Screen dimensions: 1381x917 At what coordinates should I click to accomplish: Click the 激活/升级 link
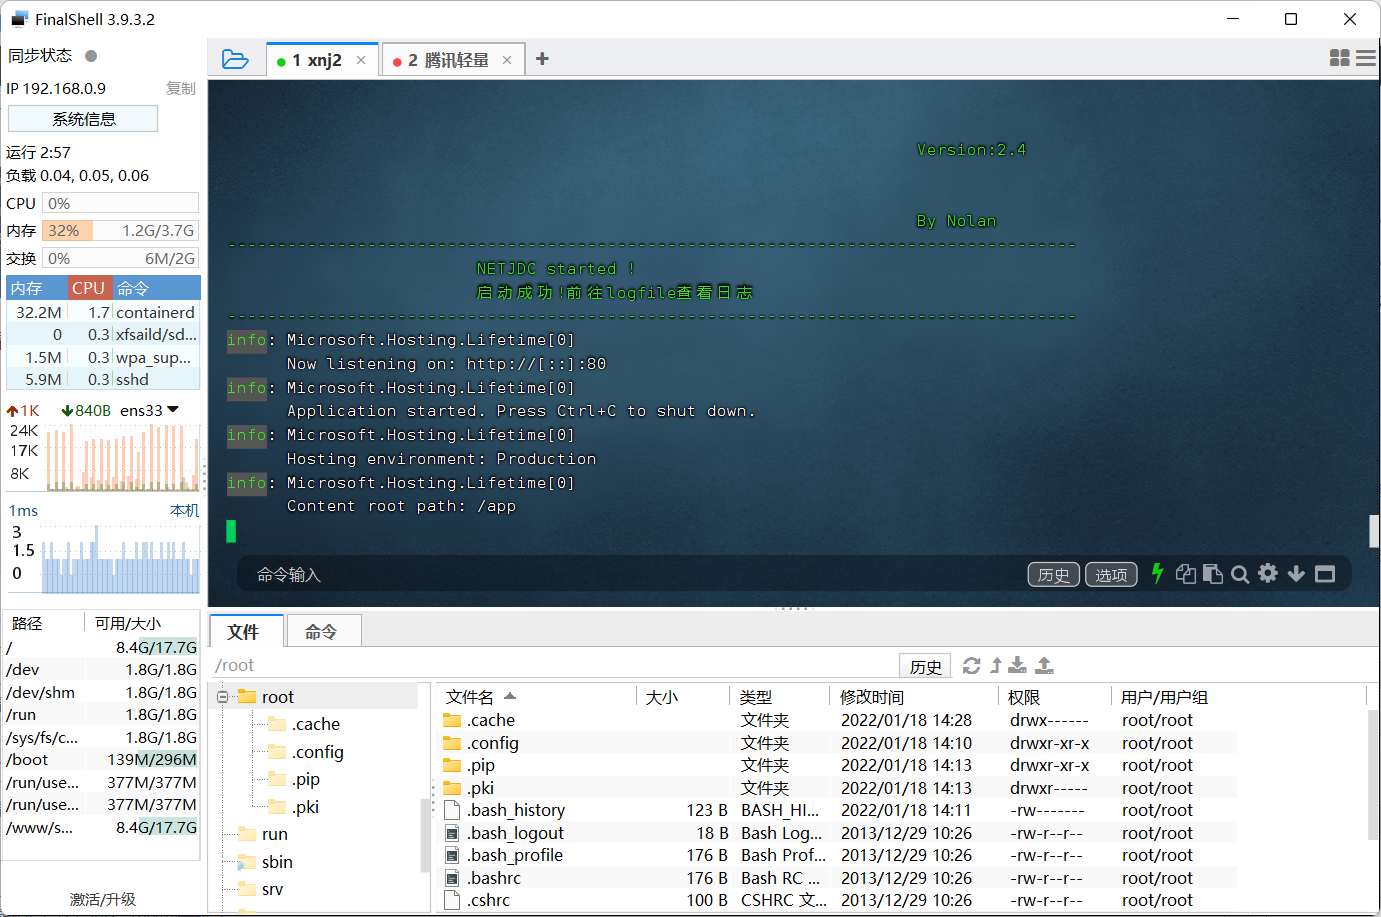[103, 899]
